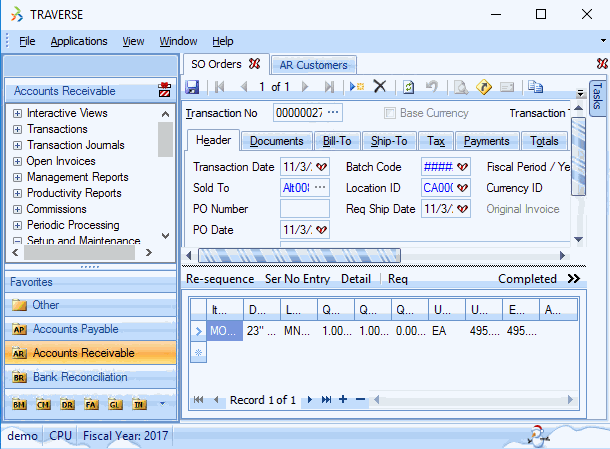The height and width of the screenshot is (449, 610).
Task: Expand the Interactive Views tree node
Action: pyautogui.click(x=17, y=113)
